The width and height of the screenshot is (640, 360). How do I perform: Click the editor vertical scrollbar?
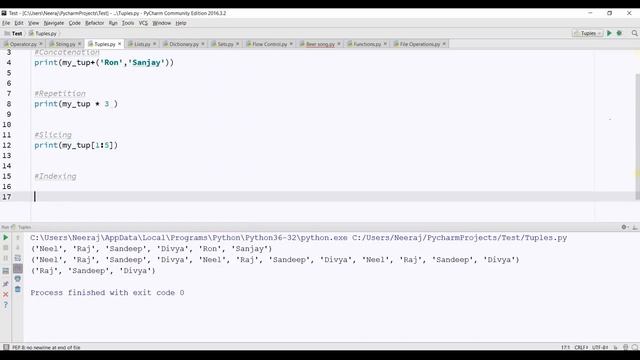click(x=637, y=137)
